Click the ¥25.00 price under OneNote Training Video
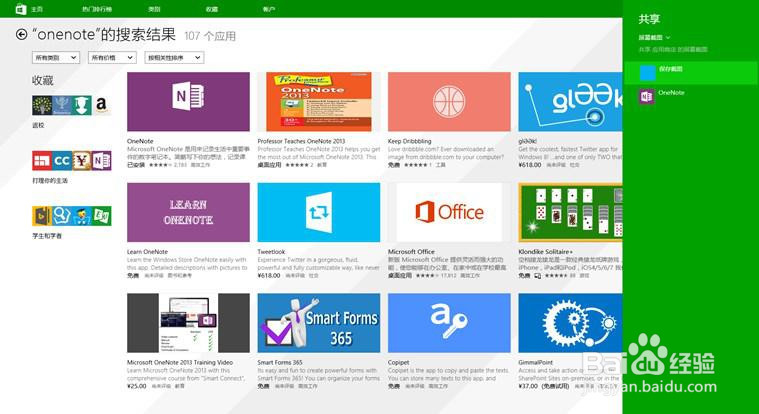The image size is (759, 414). 137,386
